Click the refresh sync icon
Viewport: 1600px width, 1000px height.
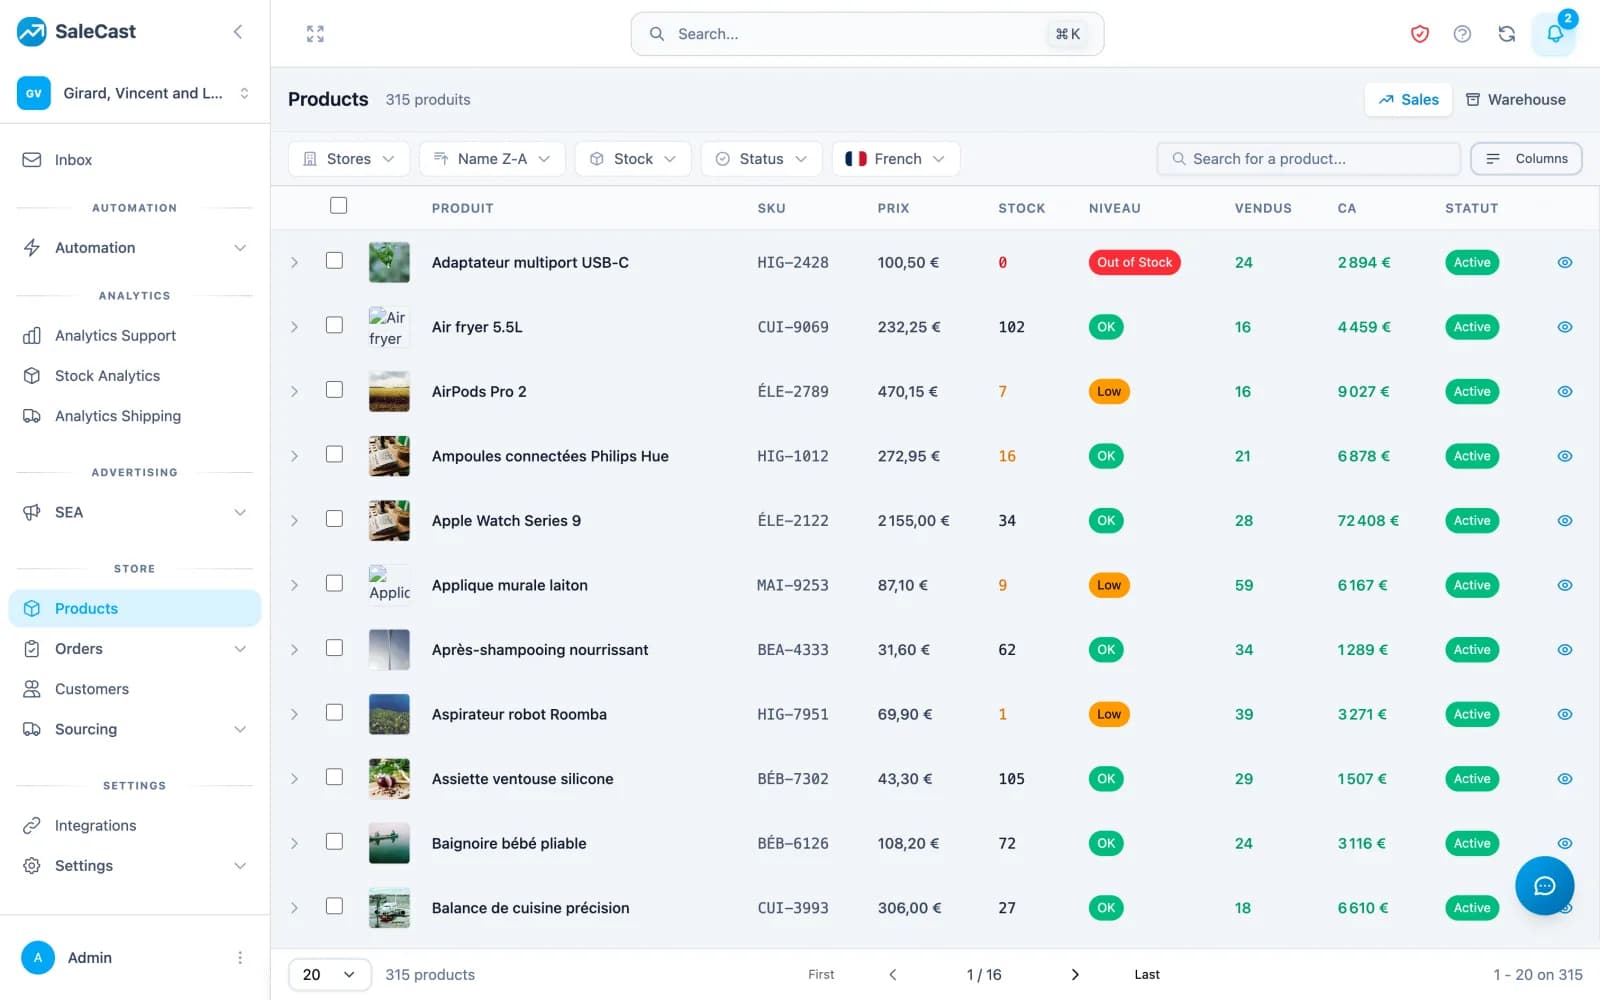(x=1506, y=34)
